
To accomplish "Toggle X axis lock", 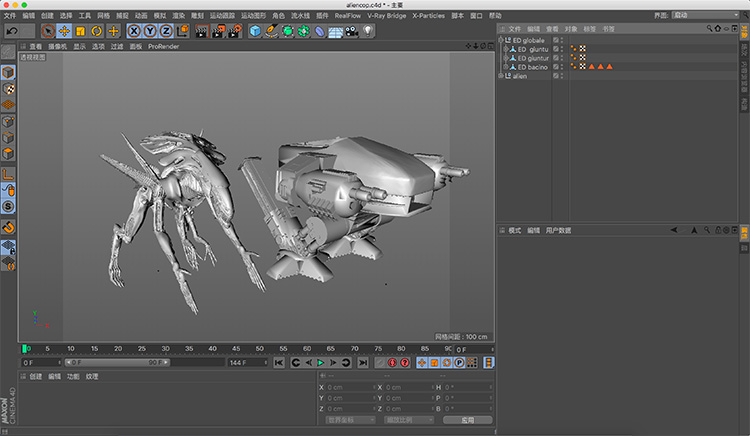I will pyautogui.click(x=133, y=31).
